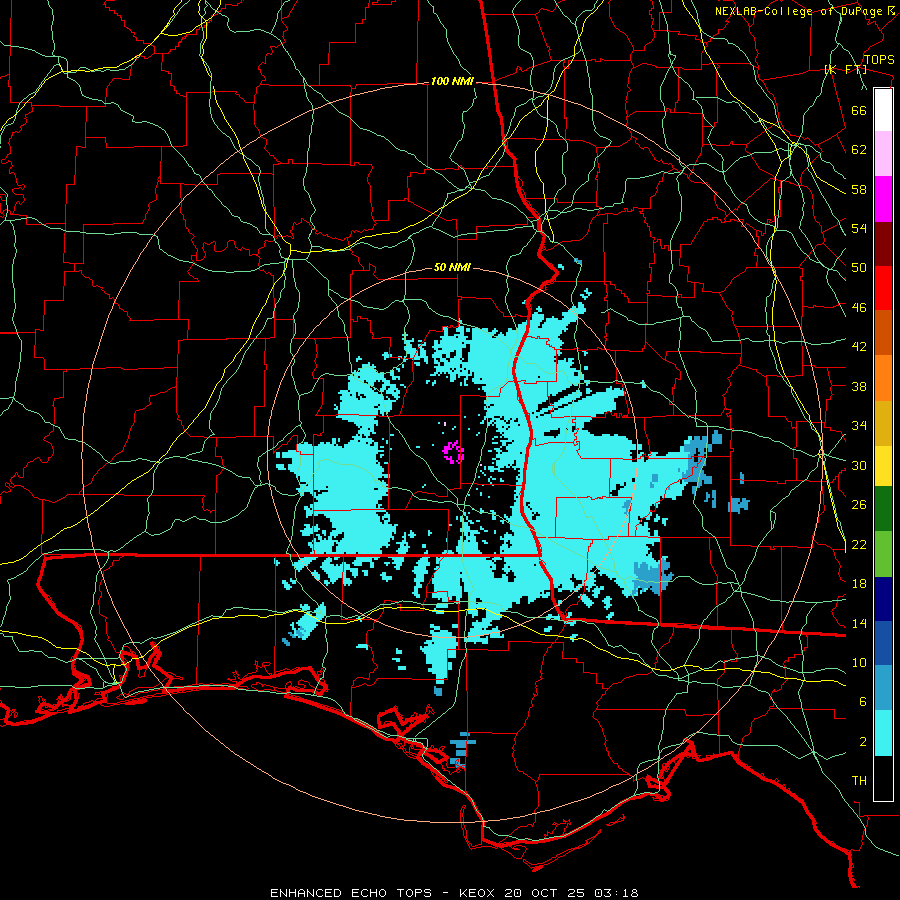Image resolution: width=900 pixels, height=900 pixels.
Task: Click the magenta radar site marker at center
Action: (453, 452)
